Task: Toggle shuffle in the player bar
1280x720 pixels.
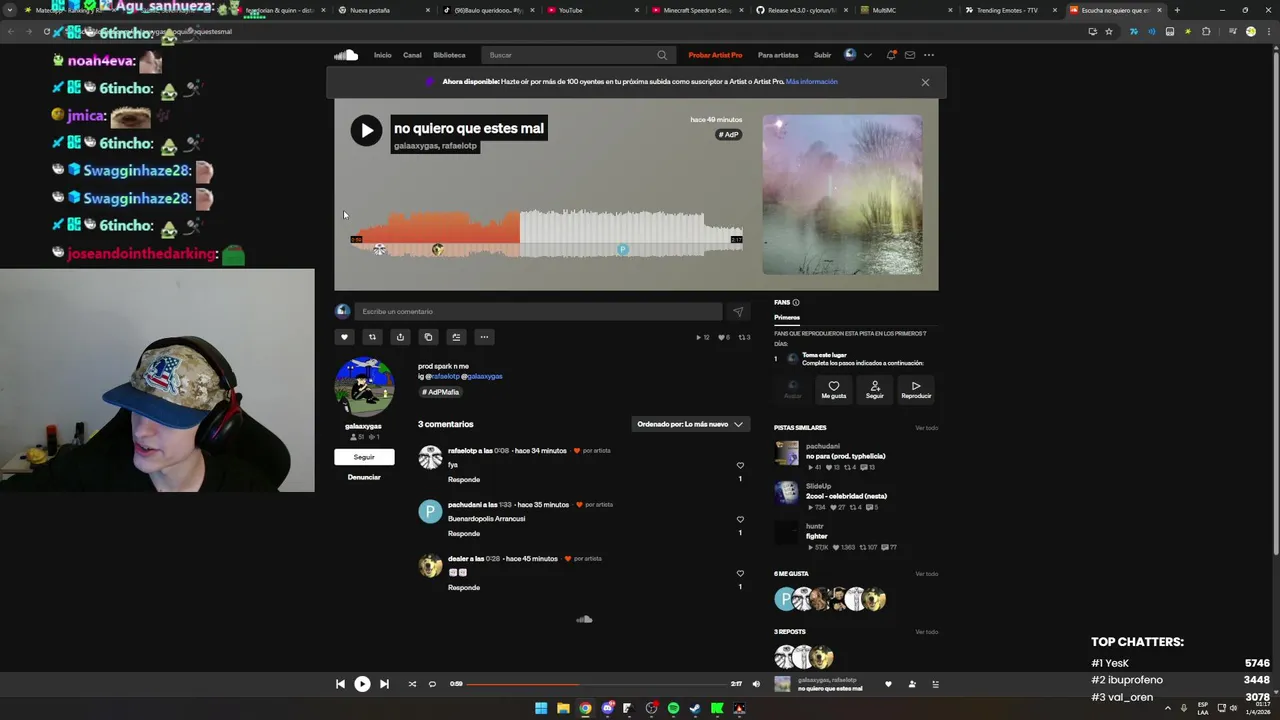Action: pos(412,684)
